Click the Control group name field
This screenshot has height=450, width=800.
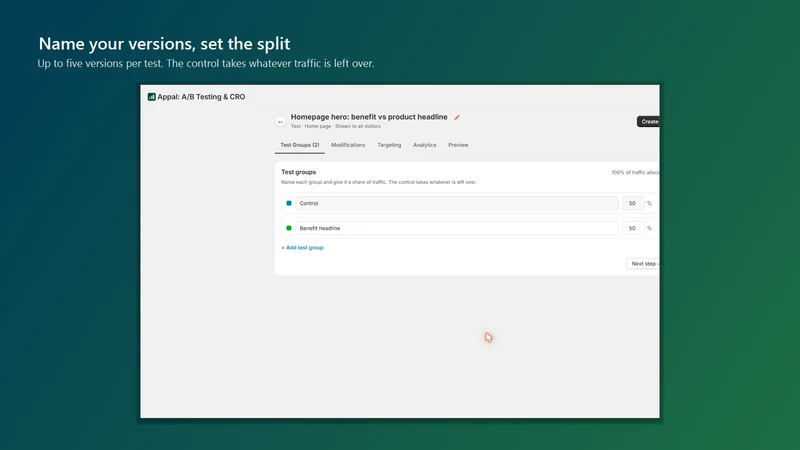click(x=457, y=203)
